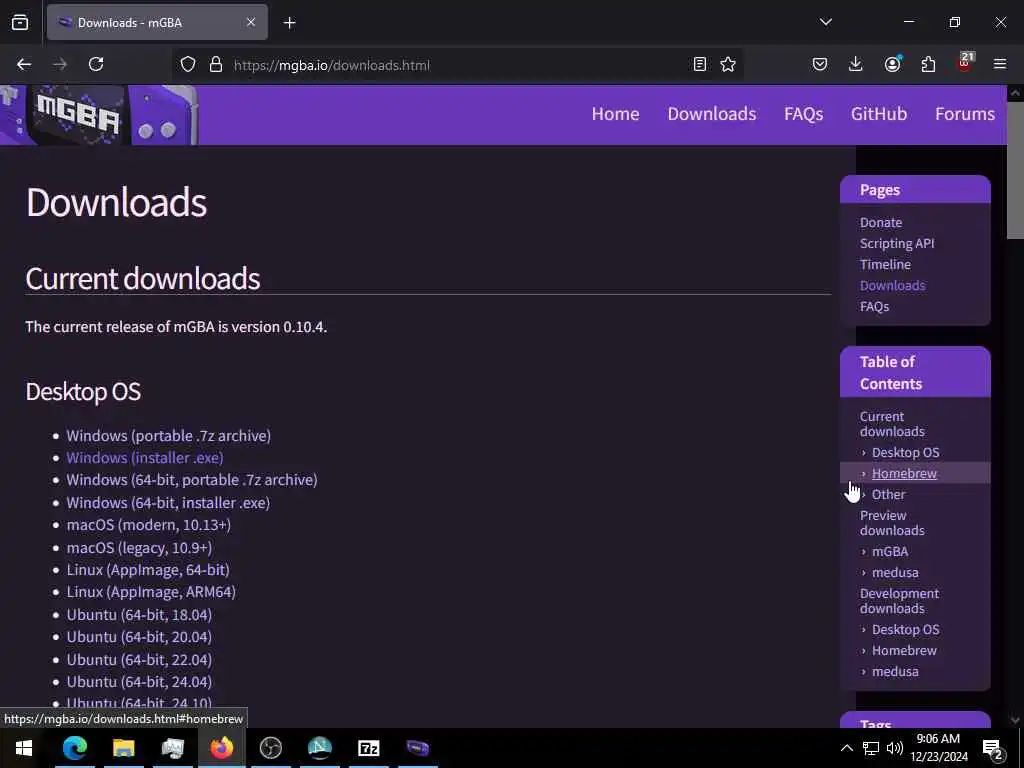Download Ubuntu 64-bit 22.04 build
The width and height of the screenshot is (1024, 768).
click(139, 660)
